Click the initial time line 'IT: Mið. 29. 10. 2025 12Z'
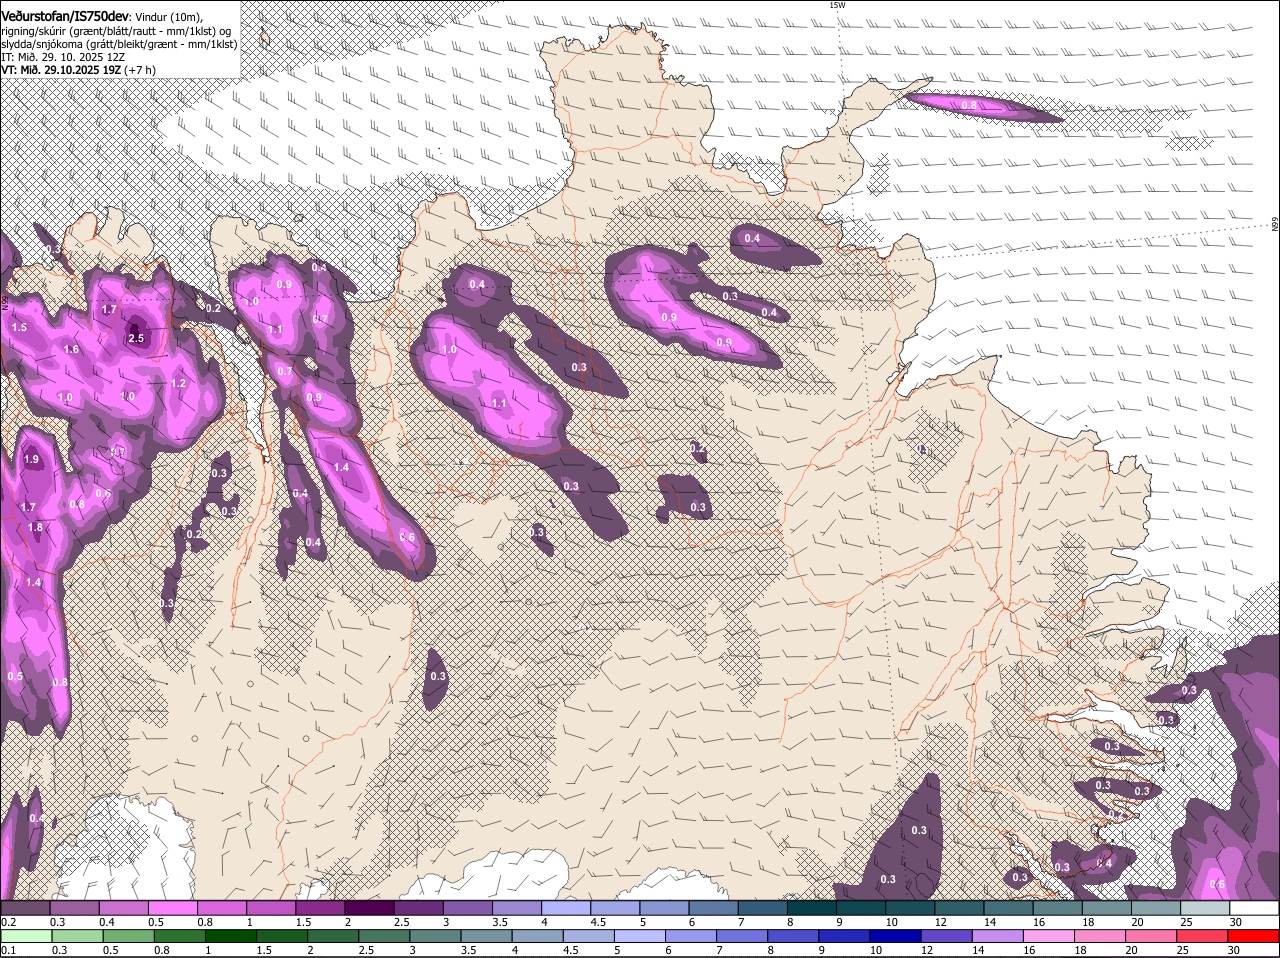 63,57
